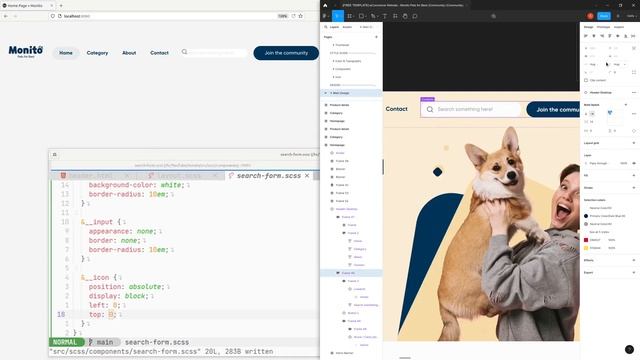Select the Pen tool in Figma
Image resolution: width=640 pixels, height=360 pixels.
[x=373, y=16]
